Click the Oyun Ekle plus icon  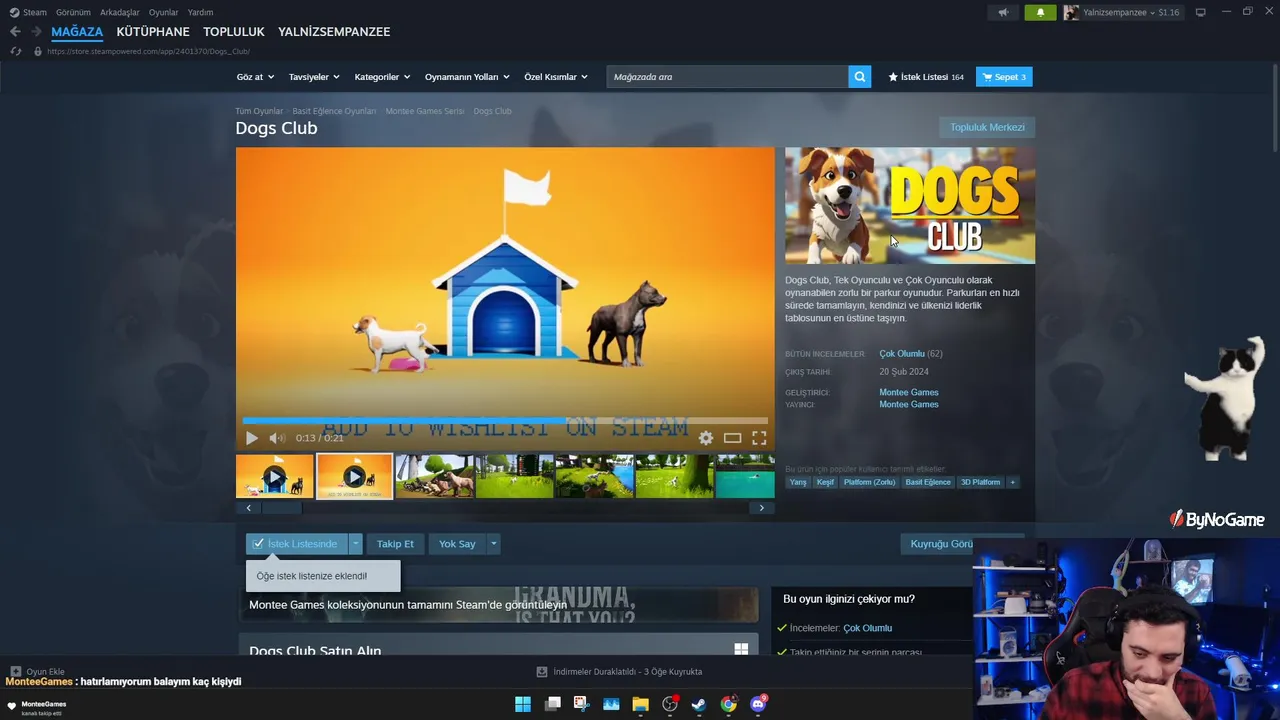pos(16,672)
